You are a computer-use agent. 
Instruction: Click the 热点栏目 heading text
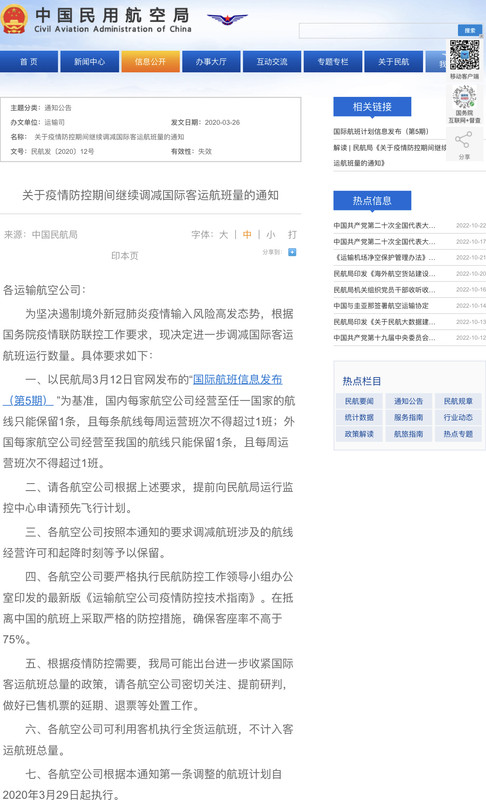point(362,381)
